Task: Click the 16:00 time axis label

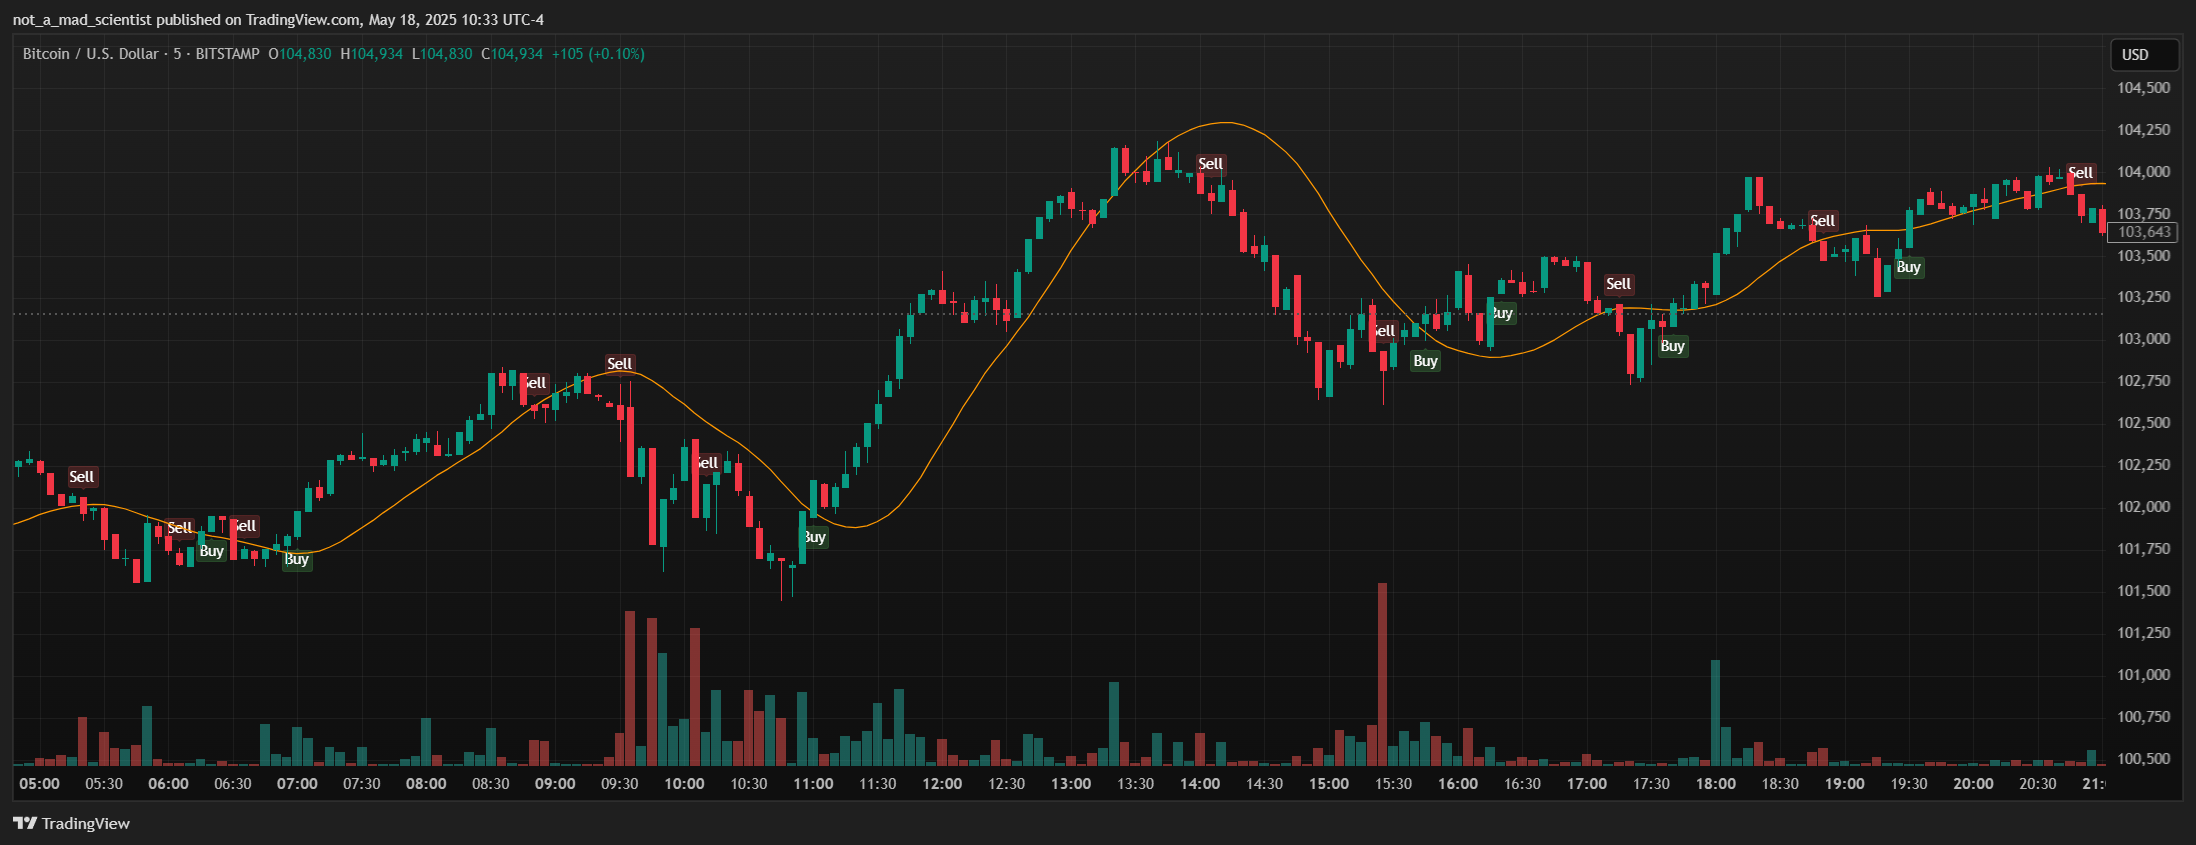Action: (1458, 784)
